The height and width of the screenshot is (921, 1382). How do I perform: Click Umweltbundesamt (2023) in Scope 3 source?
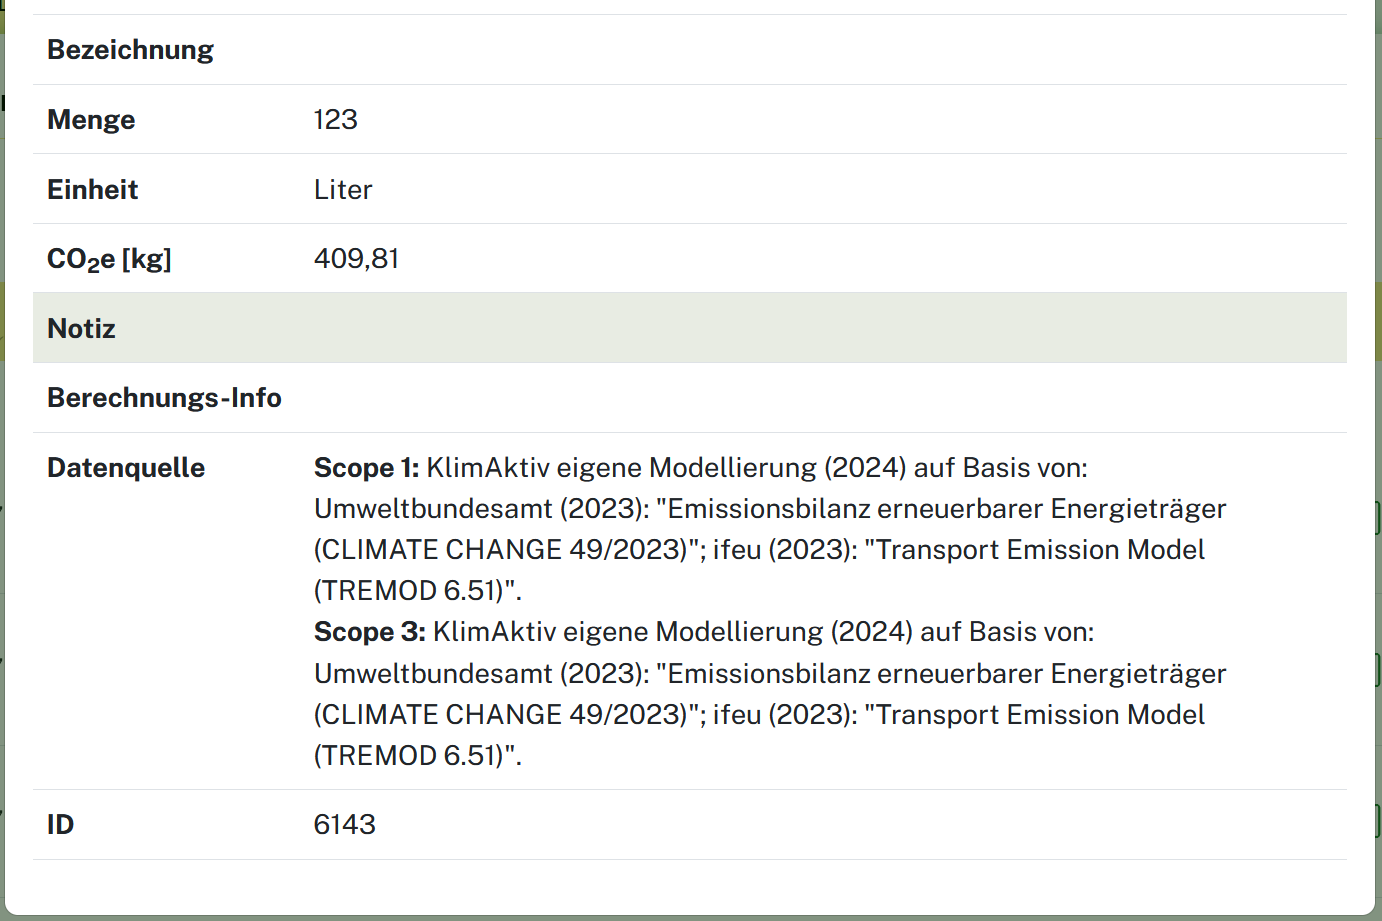[x=481, y=674]
